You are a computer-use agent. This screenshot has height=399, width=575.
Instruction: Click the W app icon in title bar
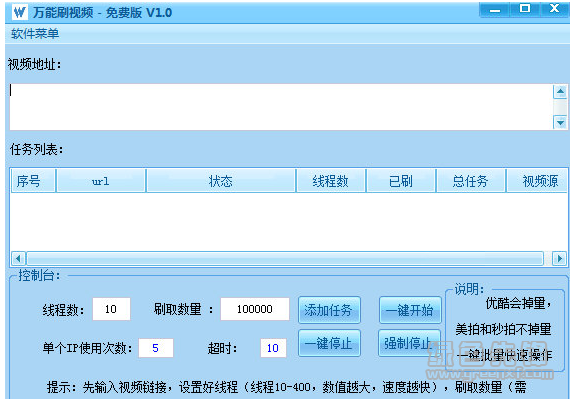pos(19,12)
